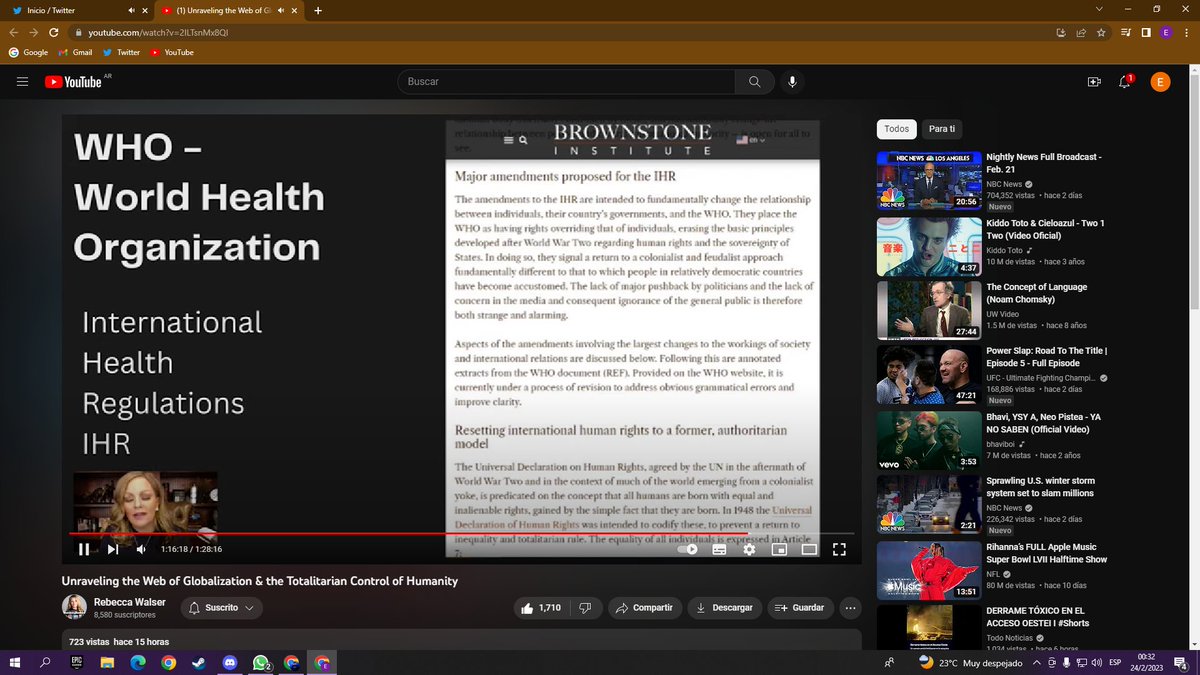Open the orange account avatar menu
This screenshot has width=1200, height=675.
(x=1159, y=82)
